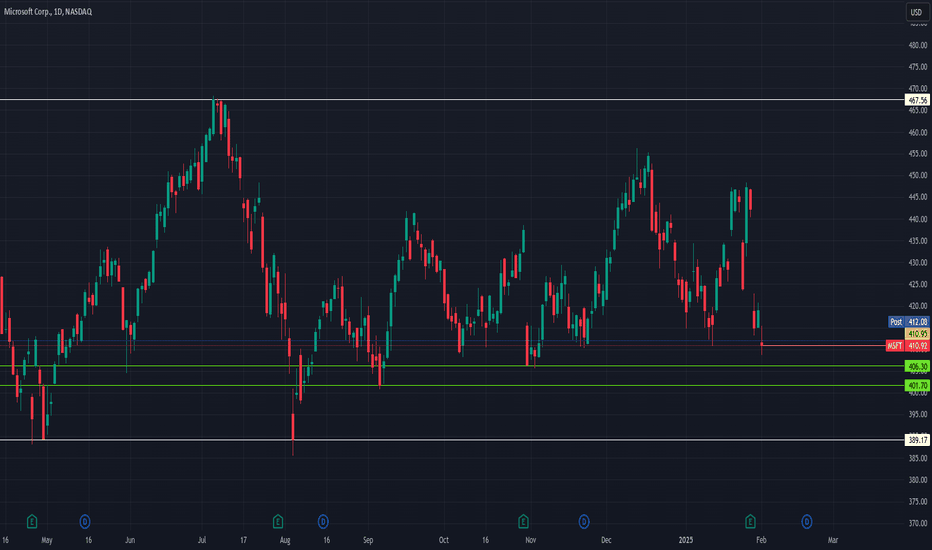Click the 385.00 price scale value
This screenshot has width=932, height=550.
[x=918, y=458]
